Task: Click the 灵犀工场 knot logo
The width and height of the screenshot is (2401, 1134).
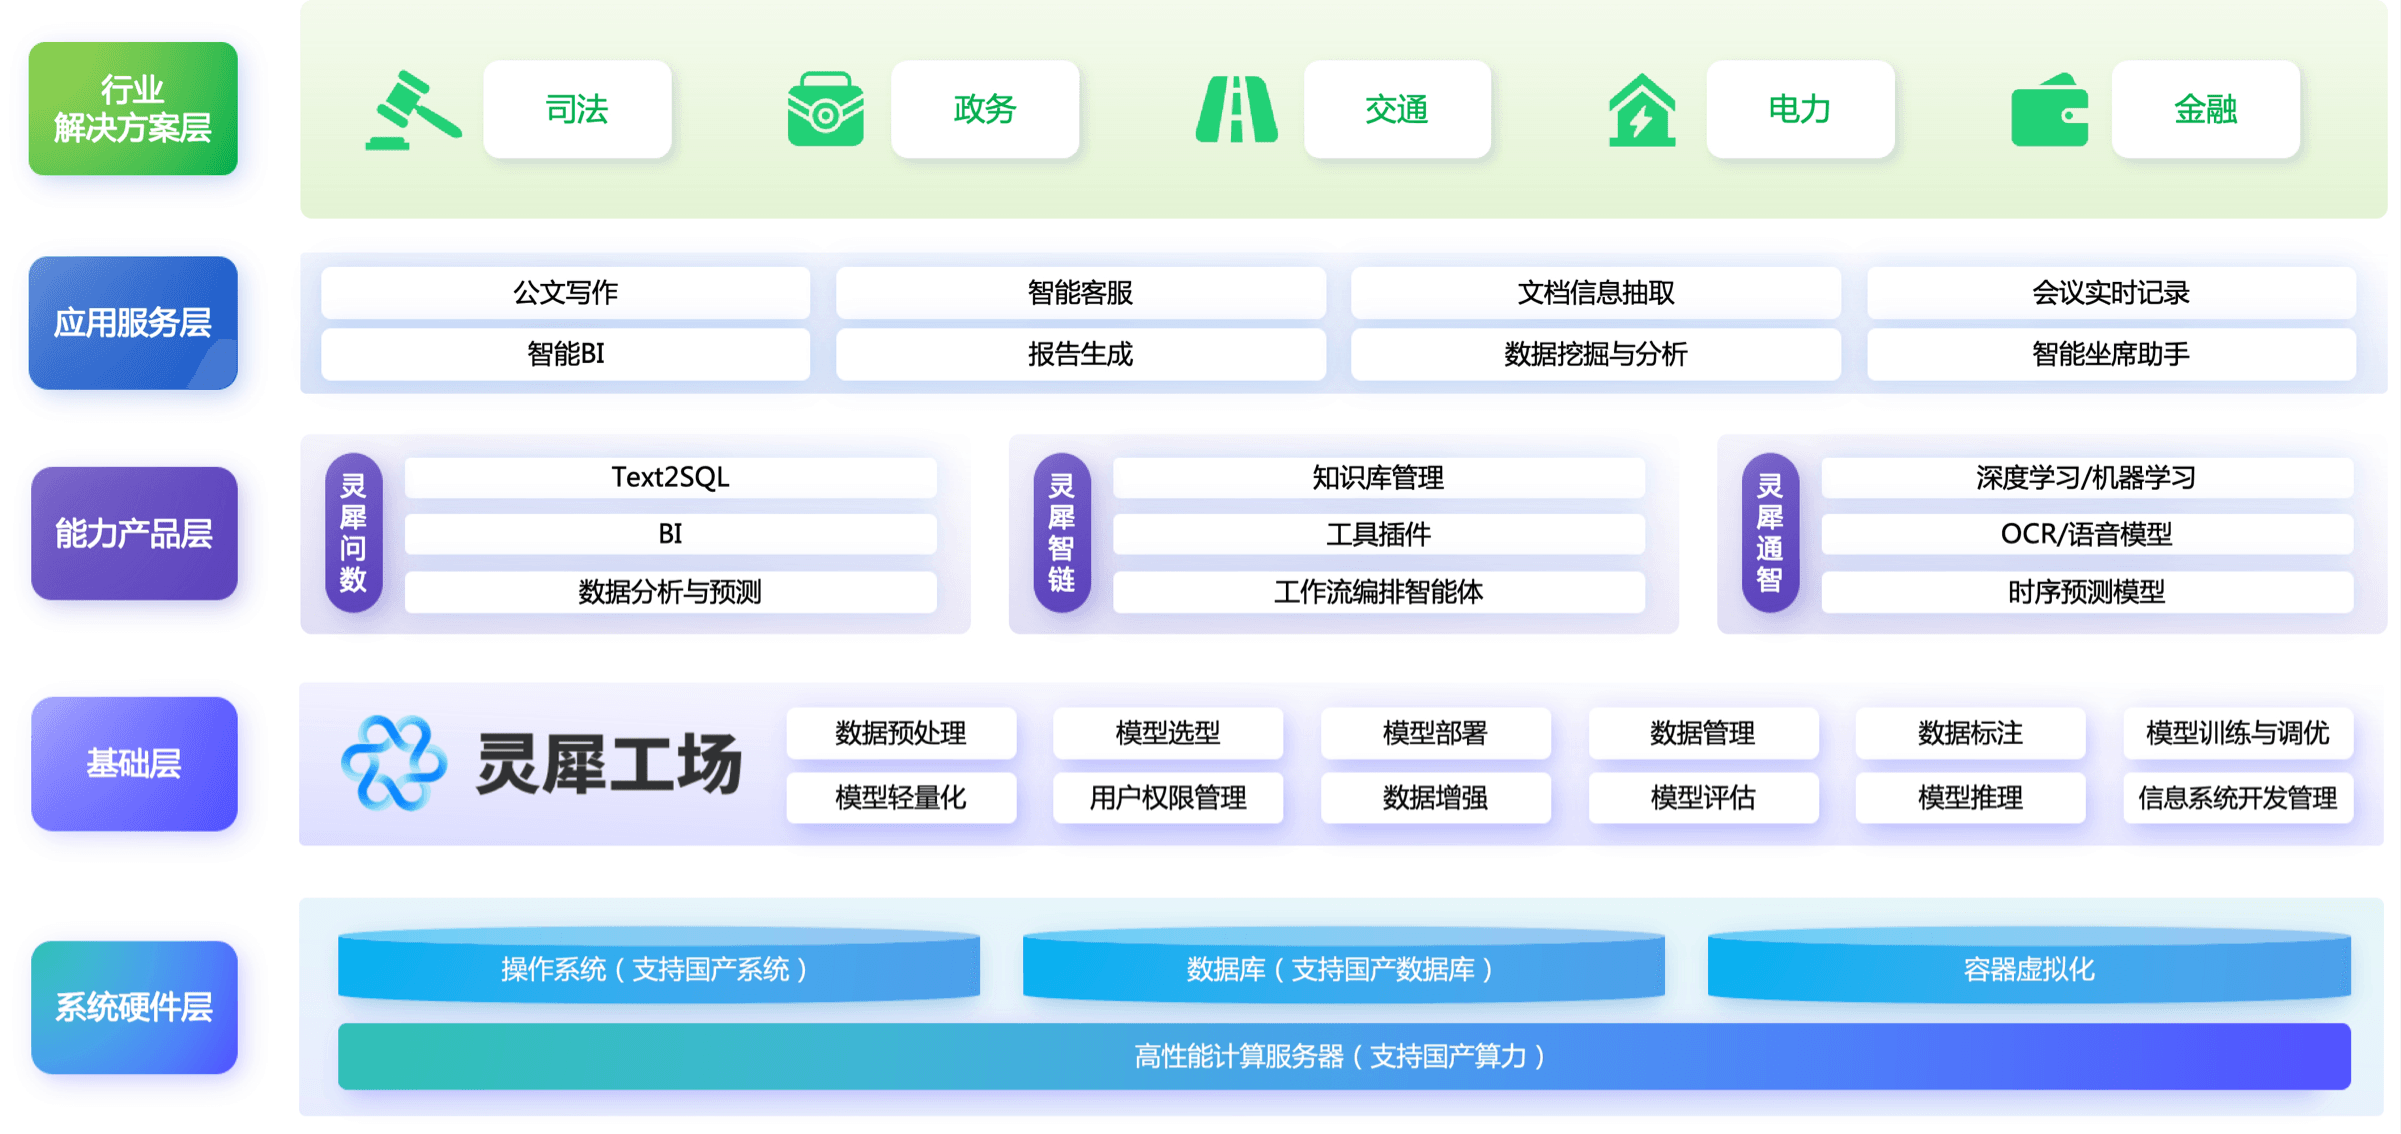Action: [393, 763]
